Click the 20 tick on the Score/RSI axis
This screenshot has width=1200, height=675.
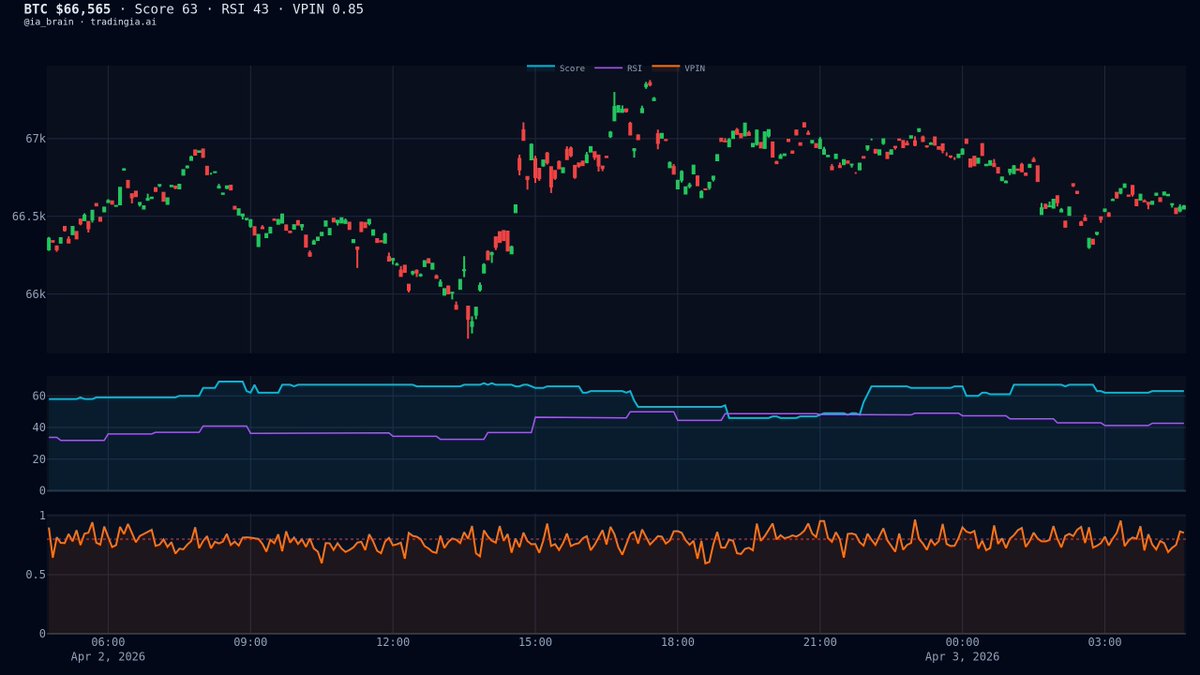click(39, 459)
